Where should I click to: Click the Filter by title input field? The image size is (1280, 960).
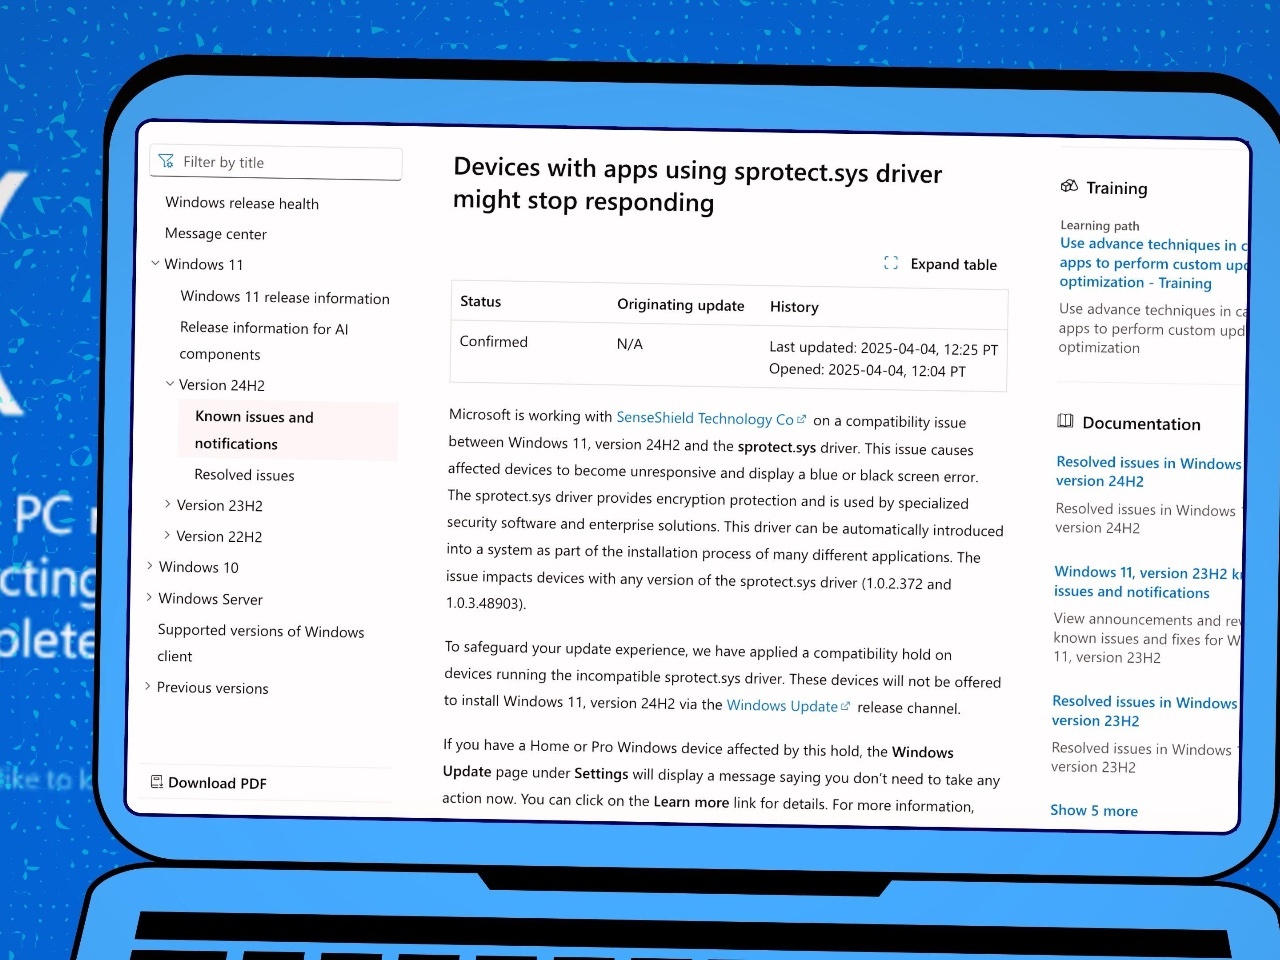(276, 163)
